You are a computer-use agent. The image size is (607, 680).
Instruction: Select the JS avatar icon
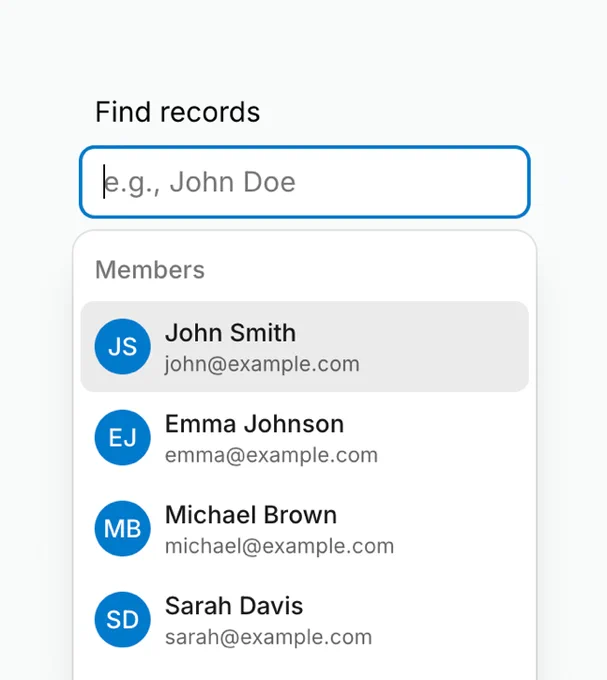(x=123, y=347)
